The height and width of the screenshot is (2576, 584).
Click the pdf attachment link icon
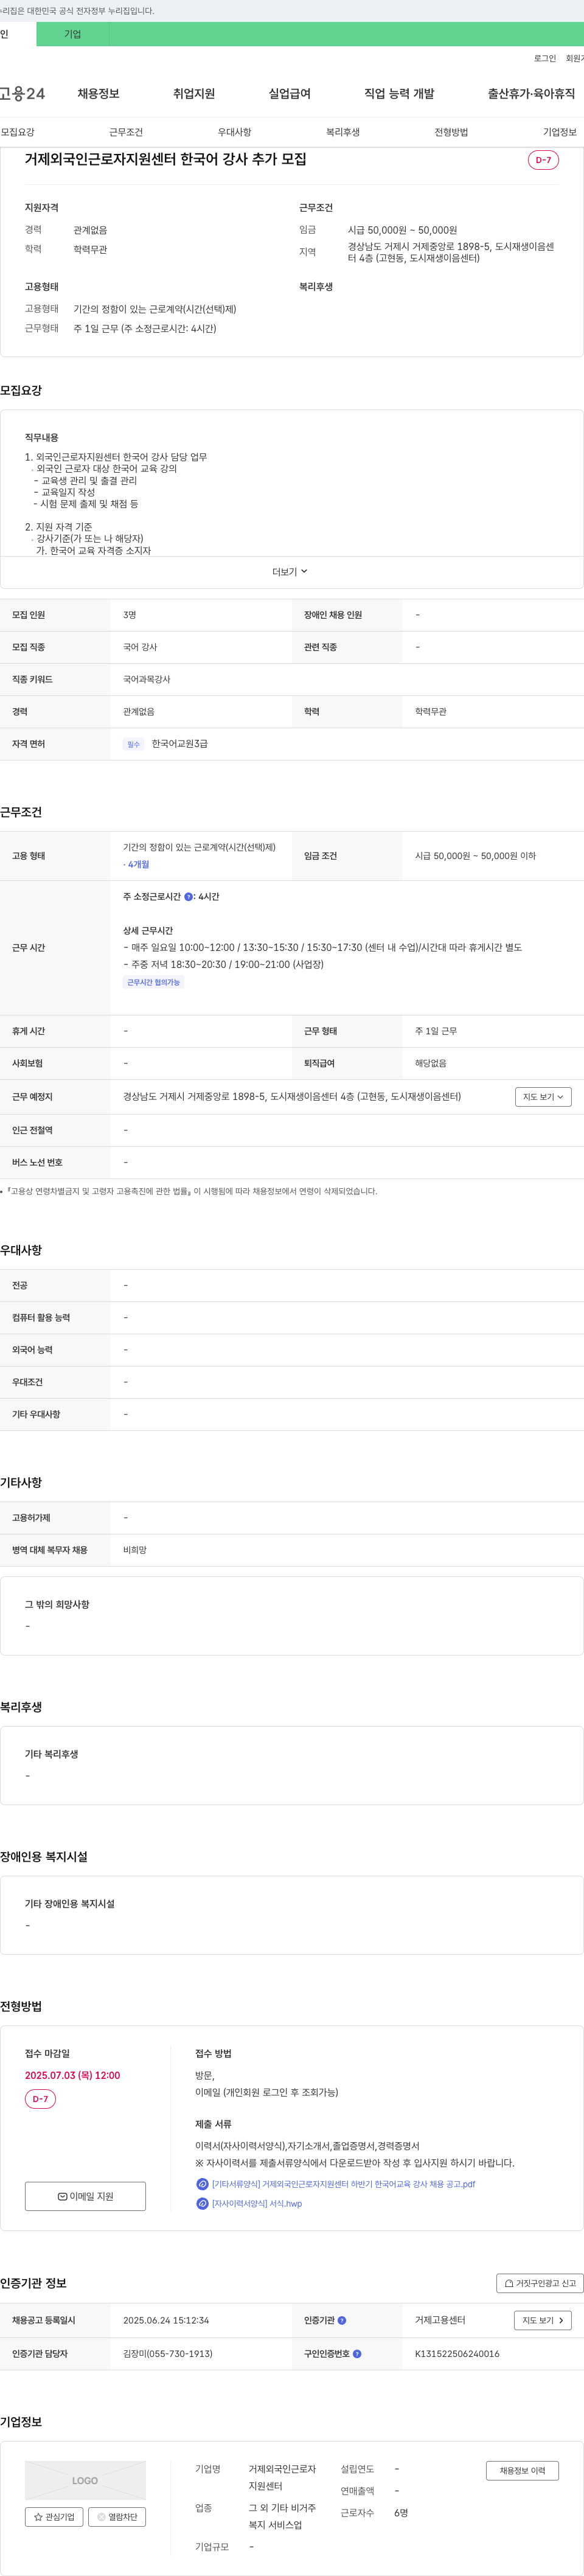tap(202, 2184)
